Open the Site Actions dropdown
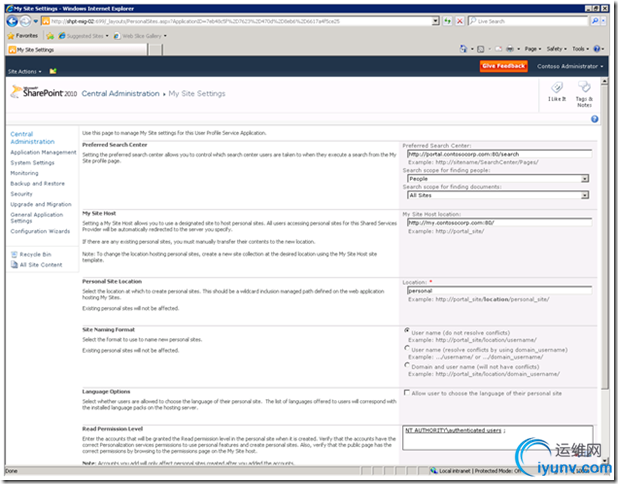The width and height of the screenshot is (618, 484). (x=24, y=71)
